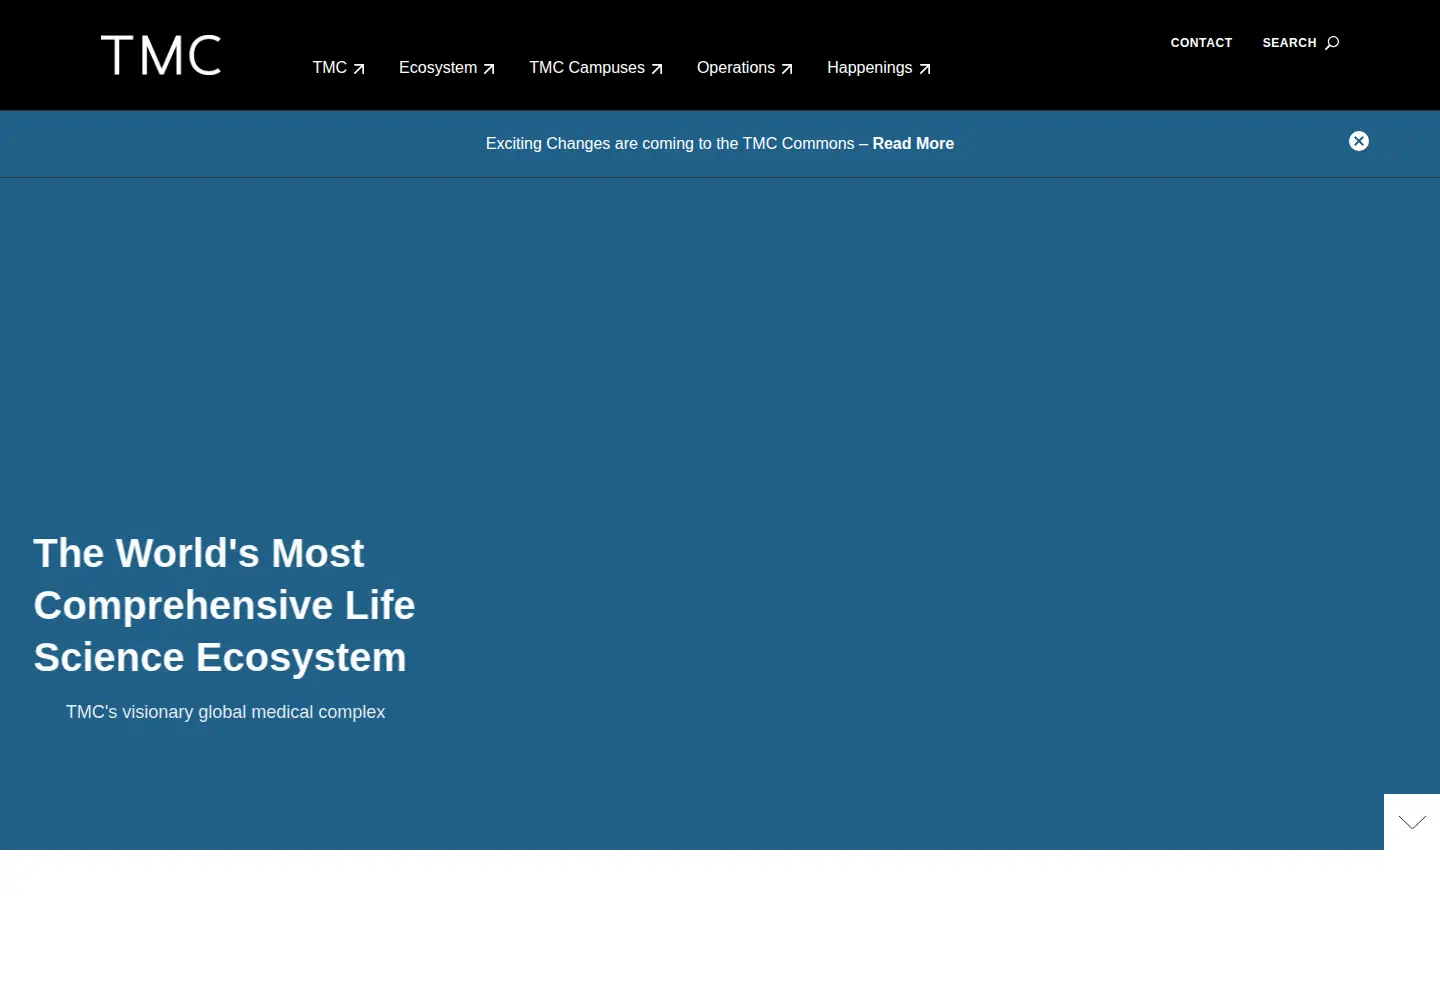The image size is (1440, 1000).
Task: Dismiss the TMC Commons announcement banner
Action: coord(1359,141)
